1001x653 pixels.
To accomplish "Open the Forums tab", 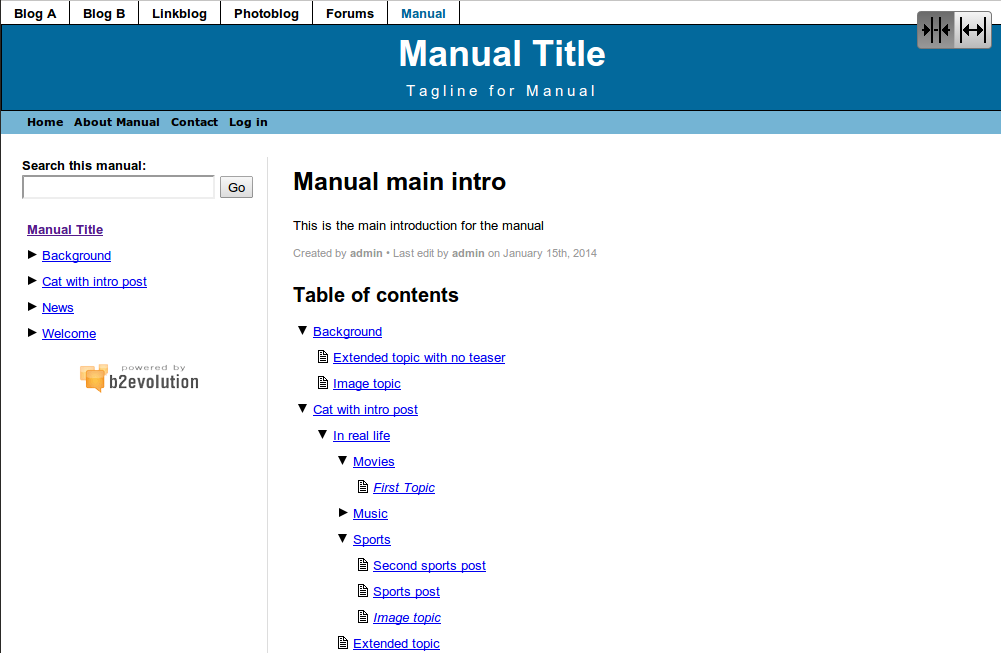I will 350,13.
